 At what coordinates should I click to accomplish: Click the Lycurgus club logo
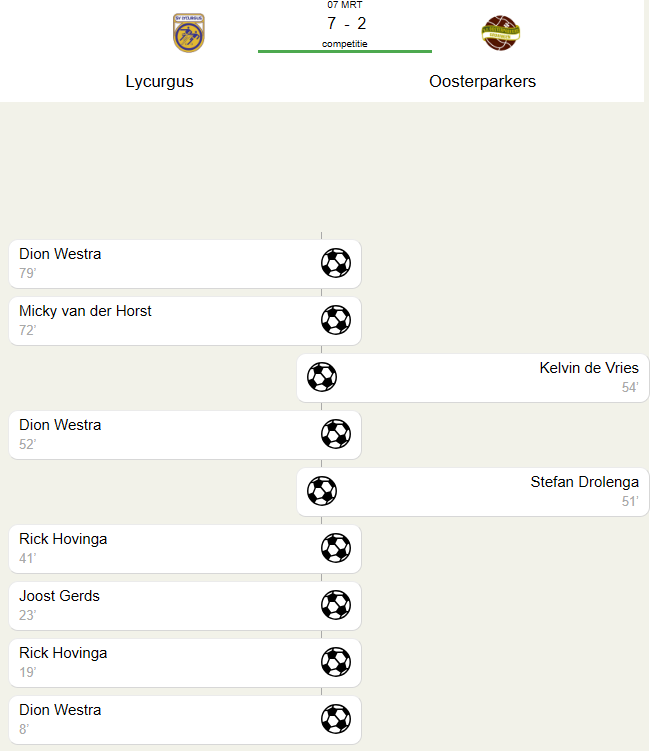click(189, 33)
